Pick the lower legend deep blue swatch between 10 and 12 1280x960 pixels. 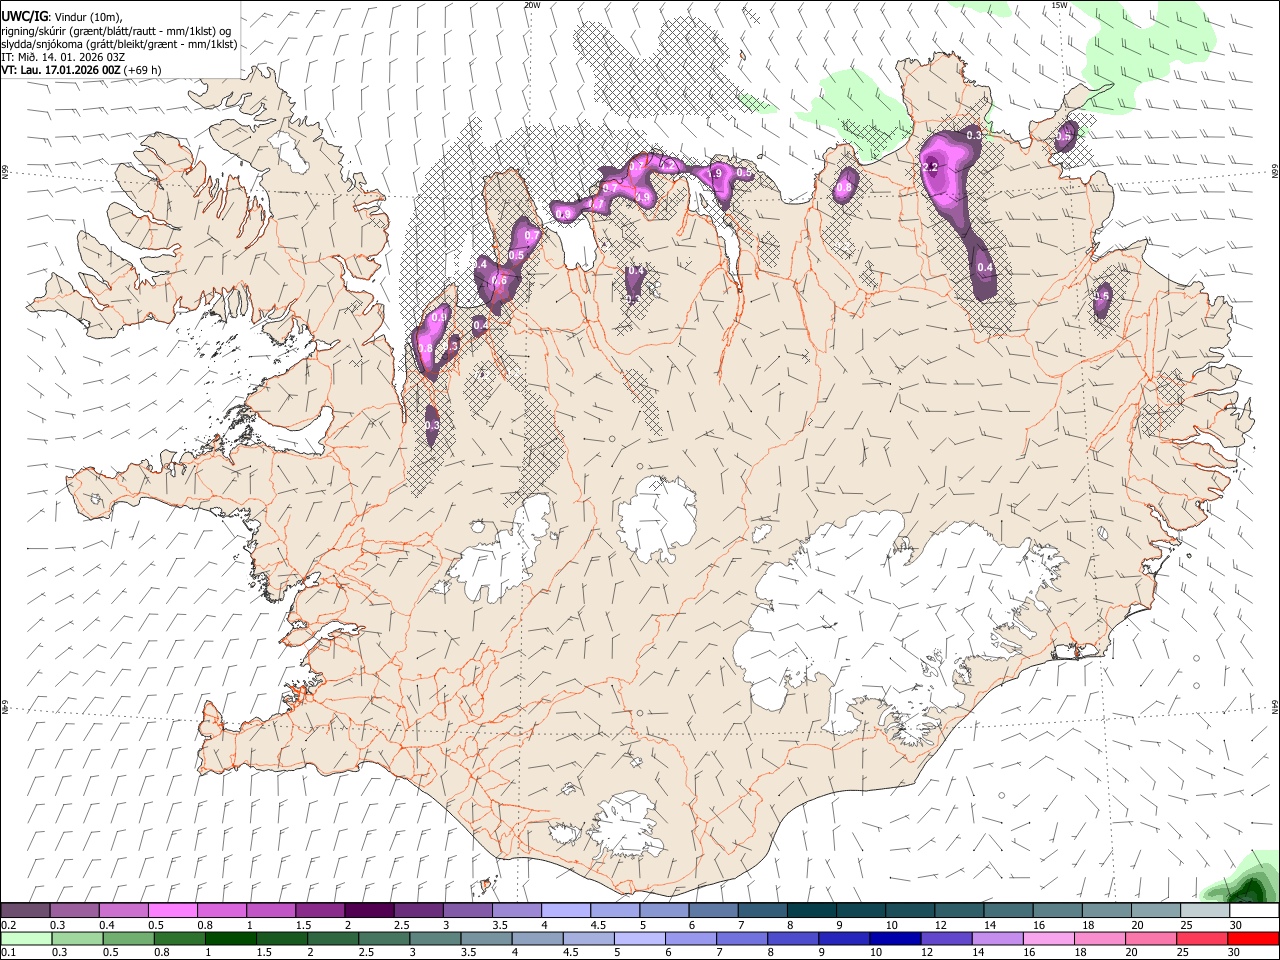pos(894,938)
